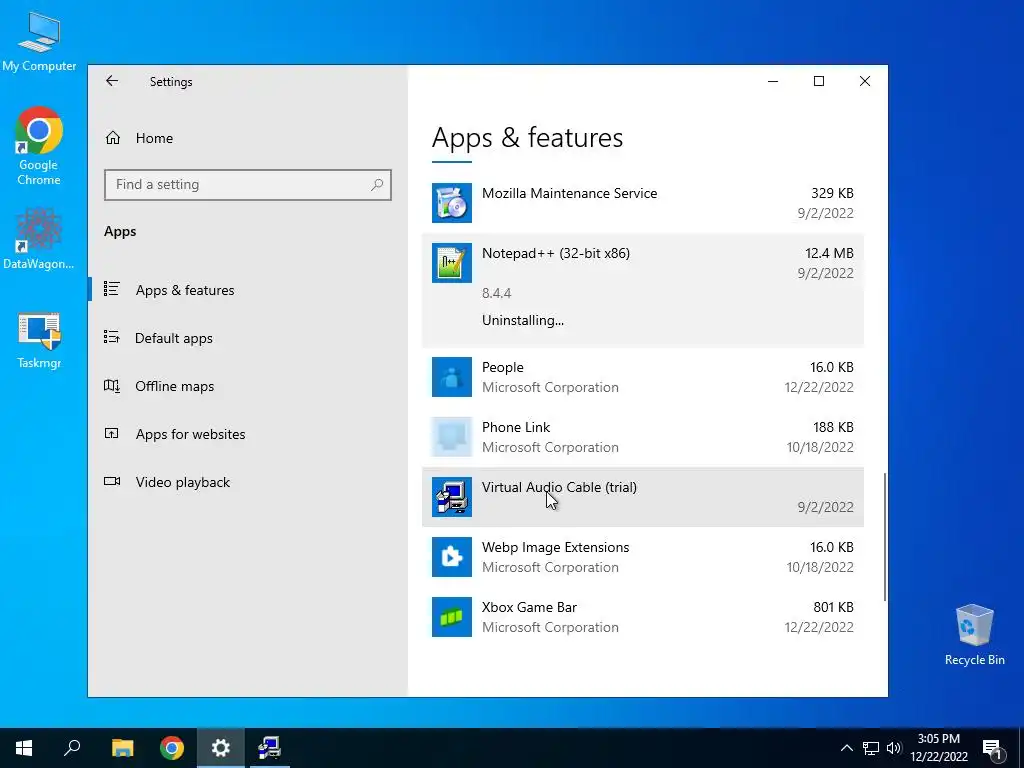Click the 329 KB size value

[x=832, y=193]
